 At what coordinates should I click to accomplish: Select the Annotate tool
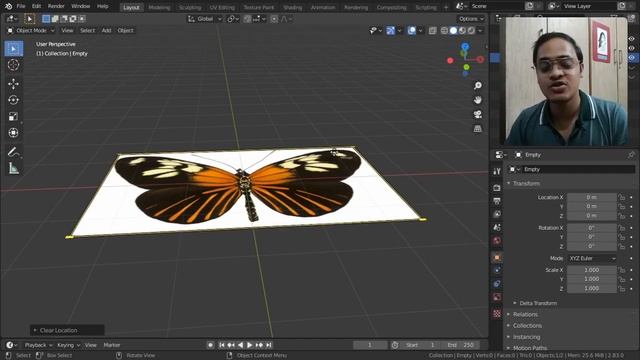[13, 152]
